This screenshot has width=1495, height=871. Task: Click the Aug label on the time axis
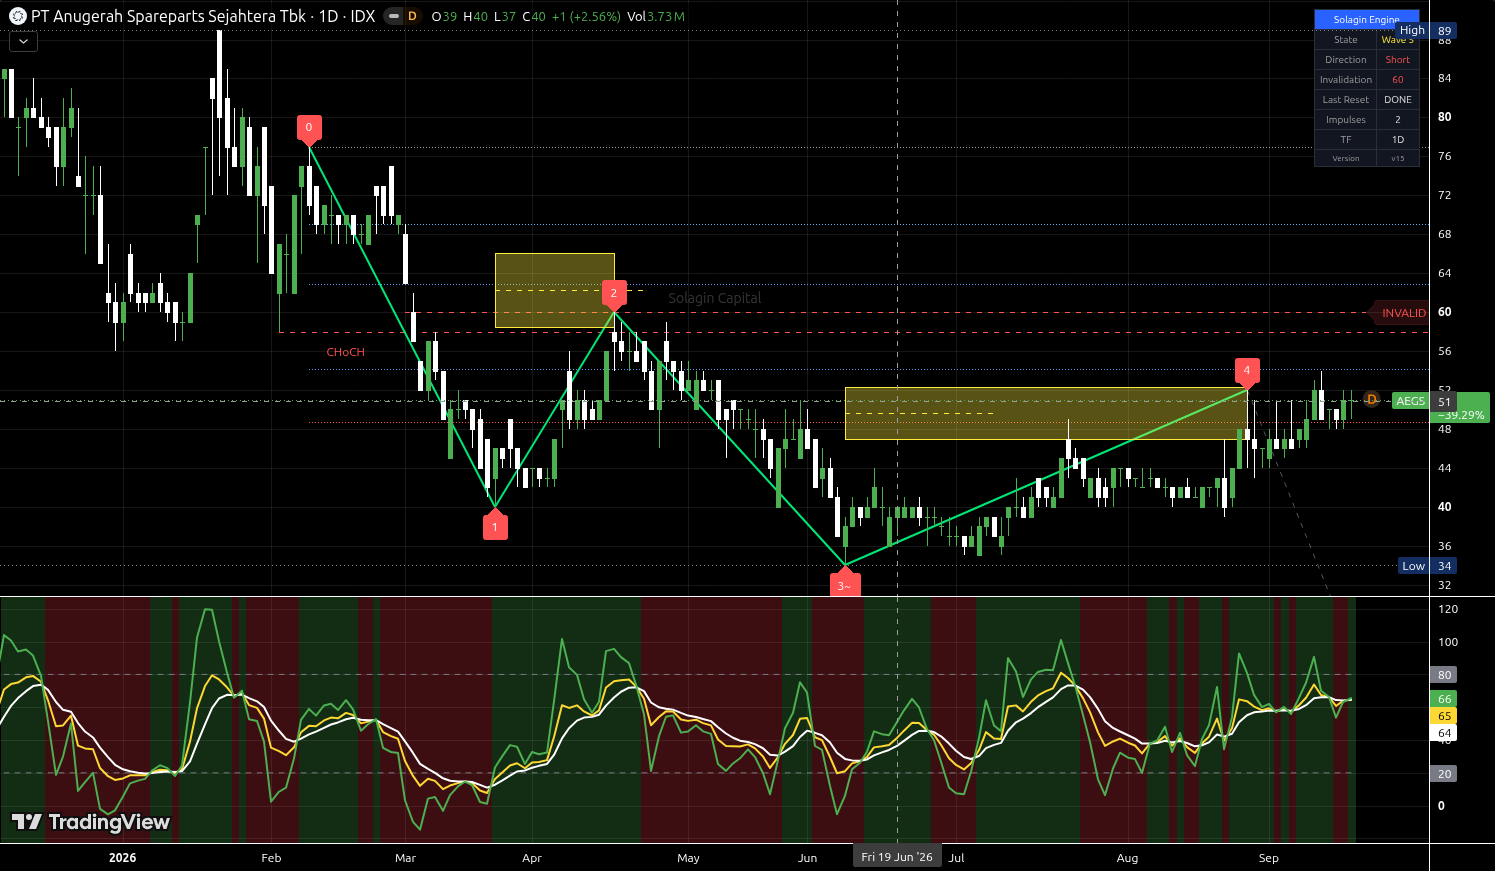(1127, 858)
